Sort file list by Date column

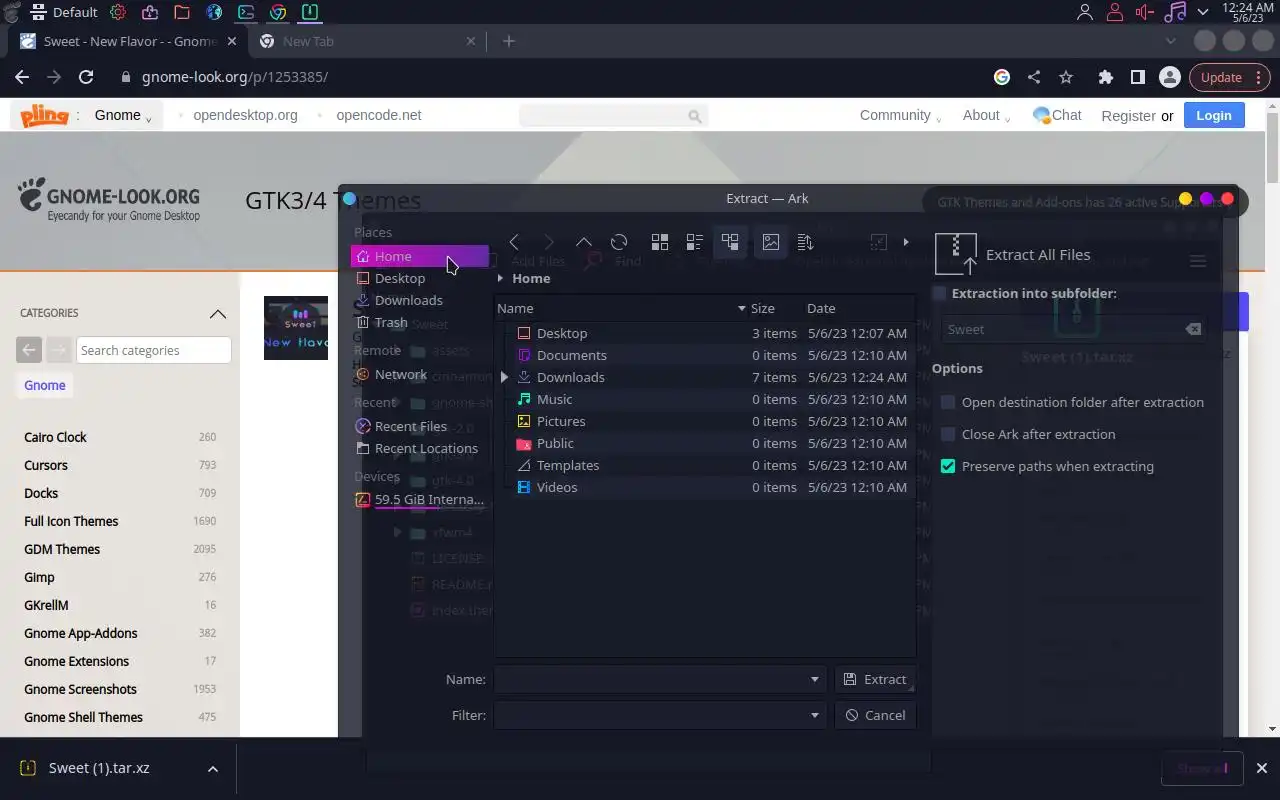[x=858, y=308]
